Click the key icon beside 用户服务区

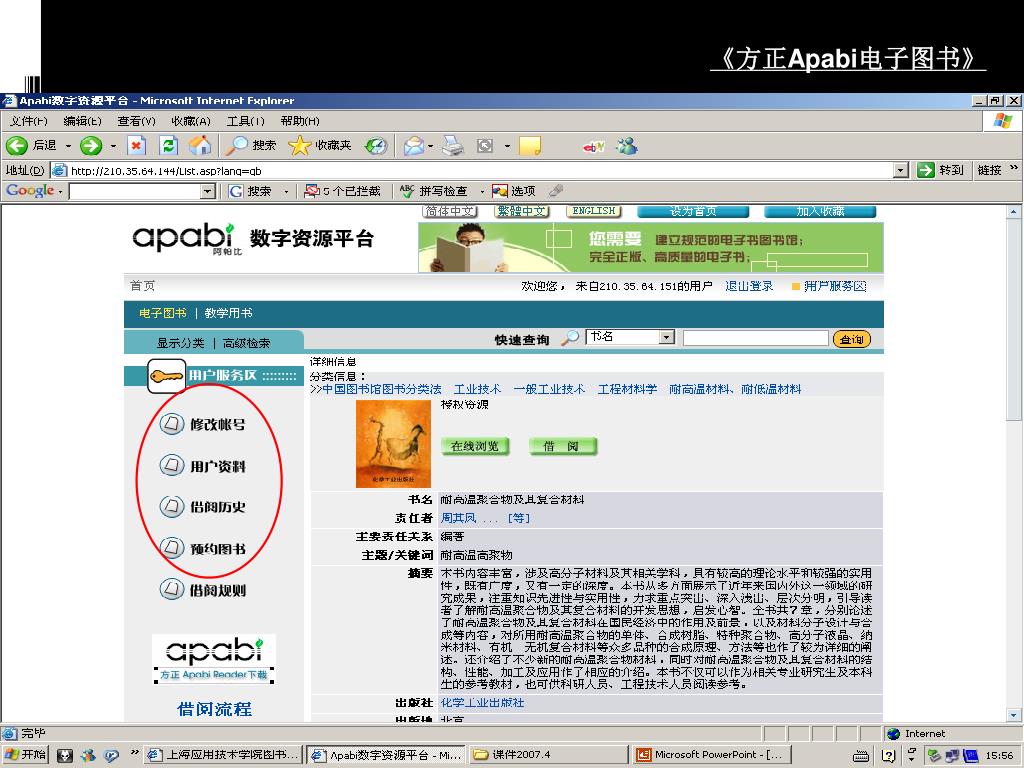pyautogui.click(x=166, y=376)
